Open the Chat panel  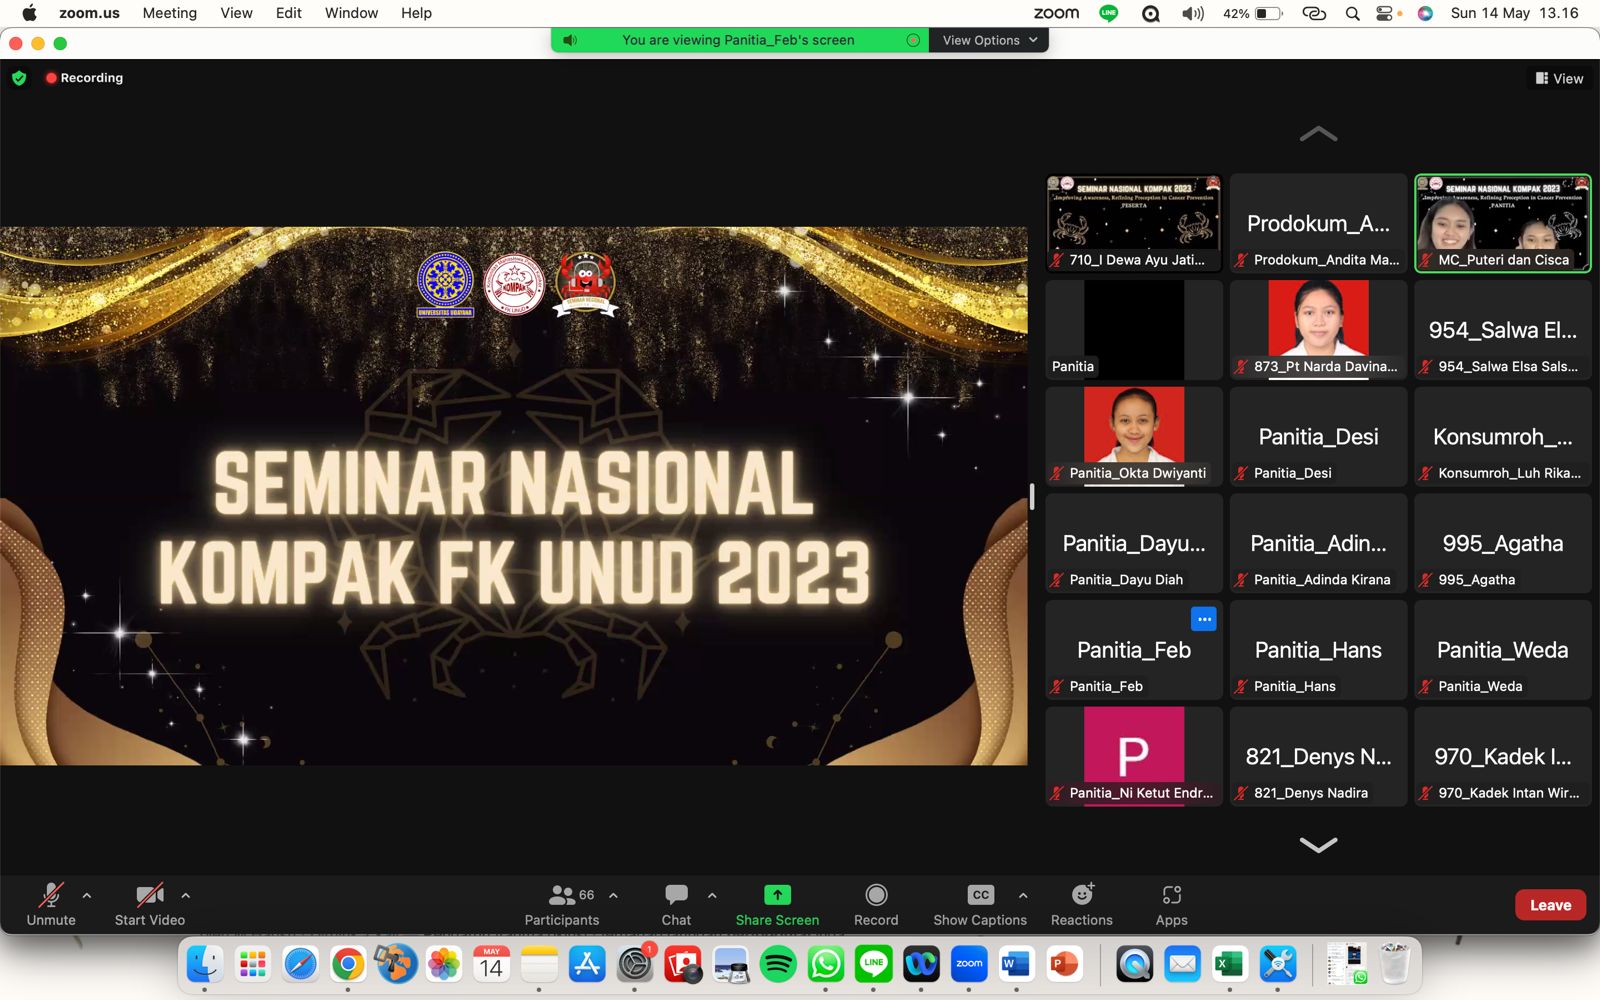click(676, 904)
